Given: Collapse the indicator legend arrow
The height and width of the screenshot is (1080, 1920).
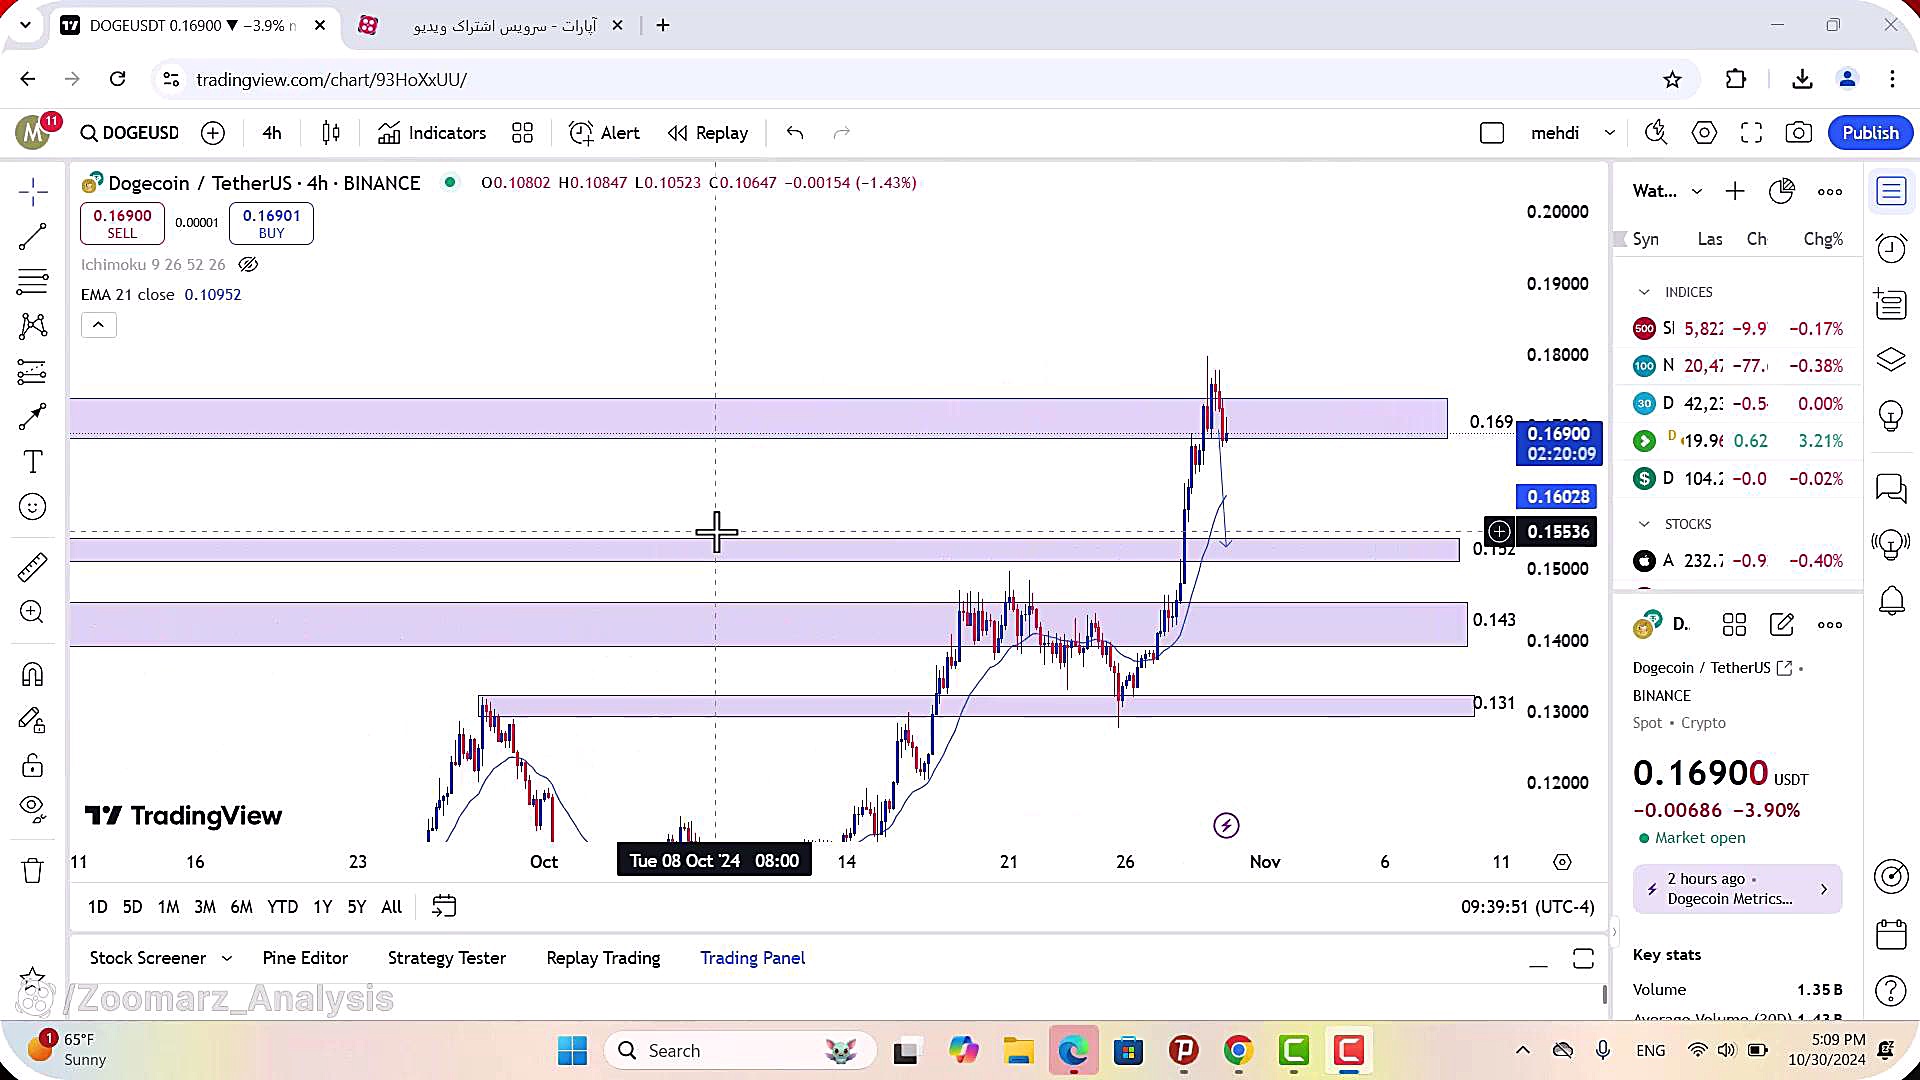Looking at the screenshot, I should pyautogui.click(x=98, y=325).
